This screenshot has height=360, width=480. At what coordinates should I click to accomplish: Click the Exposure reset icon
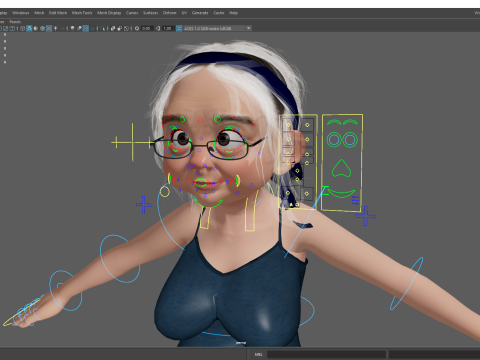click(x=137, y=28)
